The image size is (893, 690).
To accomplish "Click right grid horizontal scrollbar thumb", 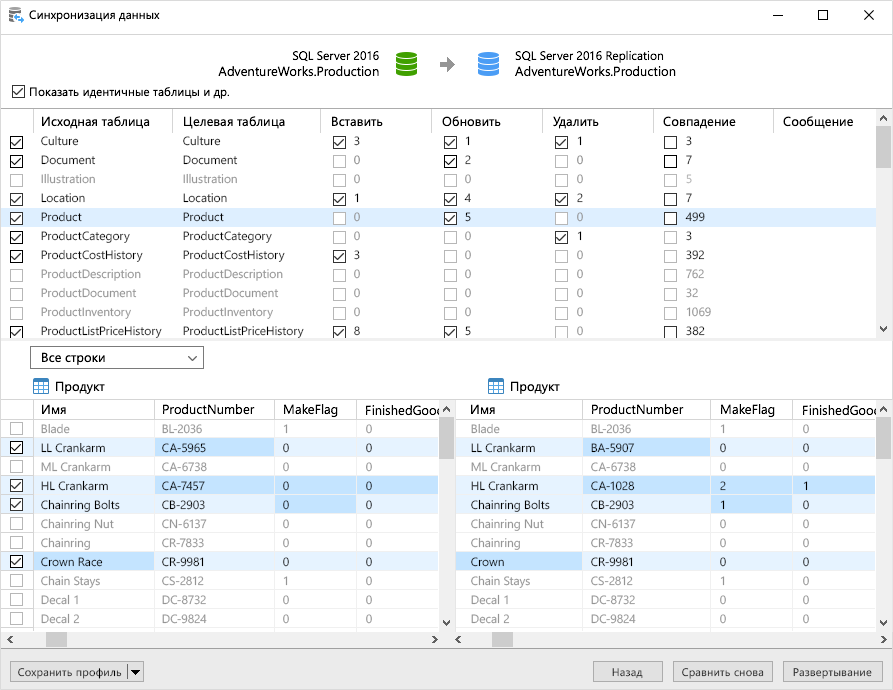I will tap(502, 639).
